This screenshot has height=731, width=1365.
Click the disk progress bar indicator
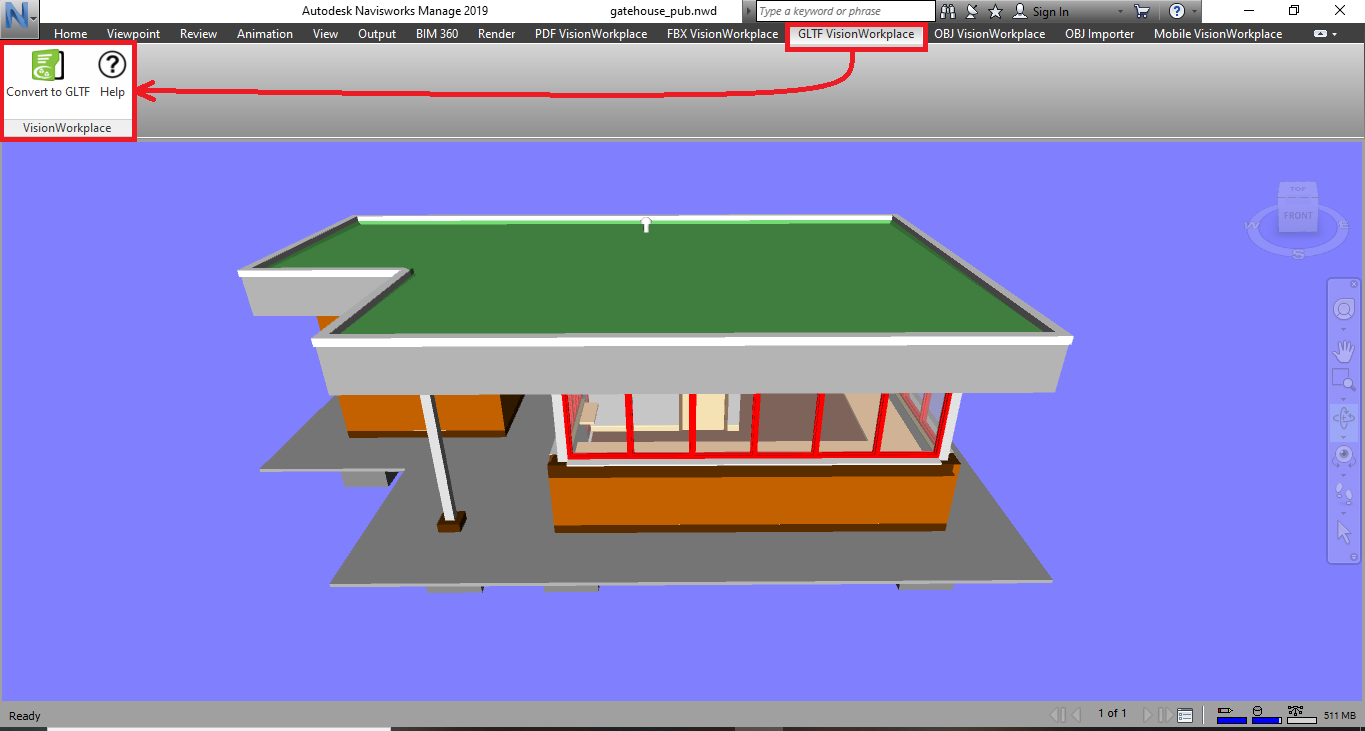point(1266,715)
